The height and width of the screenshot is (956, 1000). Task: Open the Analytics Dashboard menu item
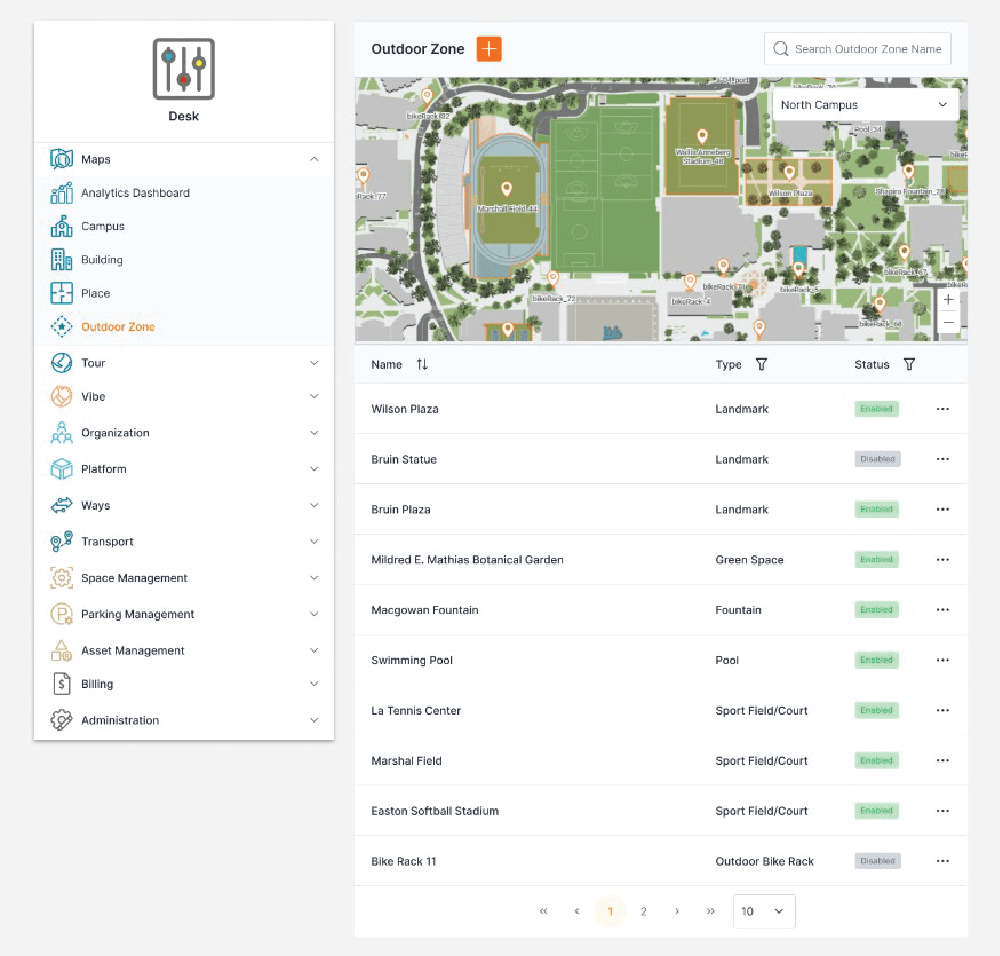coord(135,193)
